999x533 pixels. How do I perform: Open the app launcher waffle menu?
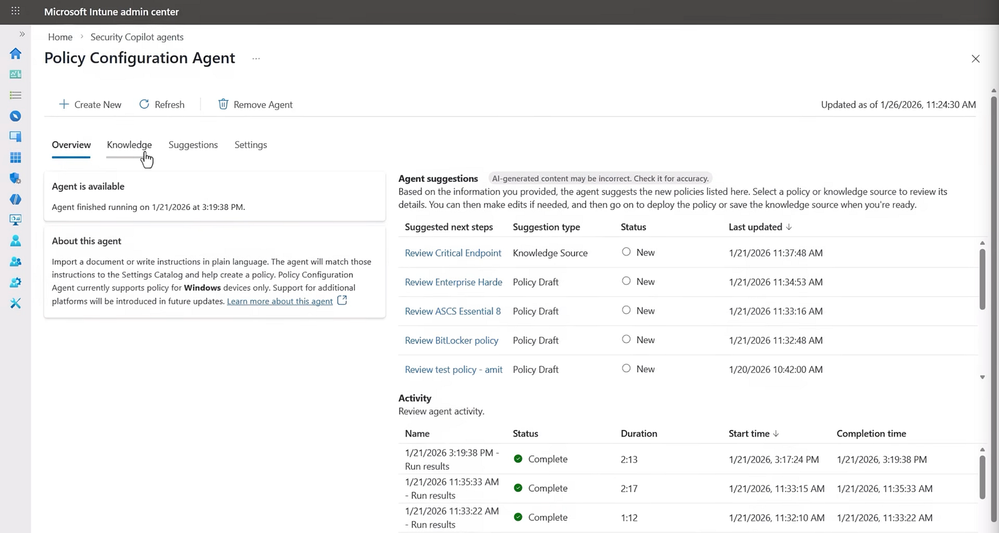pos(15,11)
